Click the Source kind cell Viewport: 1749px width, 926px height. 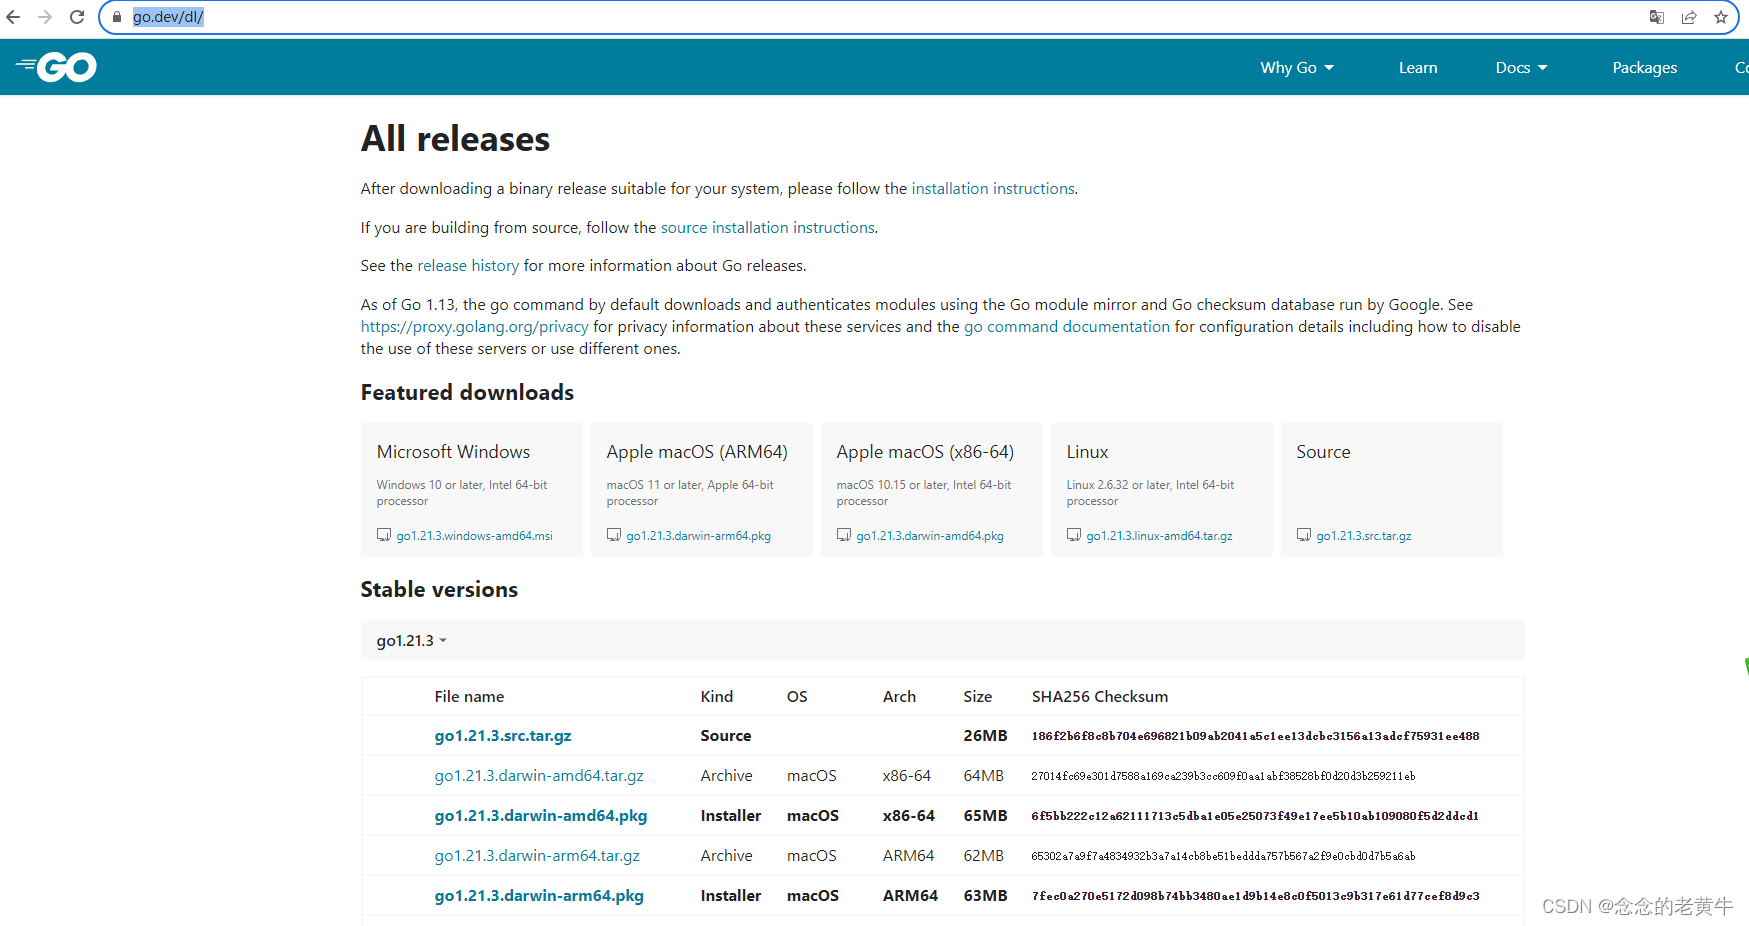coord(726,736)
